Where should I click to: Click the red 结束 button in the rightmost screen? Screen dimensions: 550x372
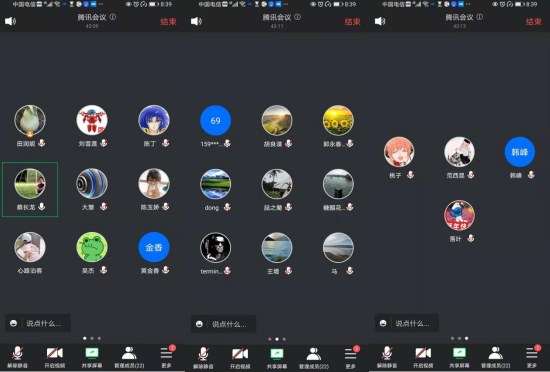pos(534,22)
